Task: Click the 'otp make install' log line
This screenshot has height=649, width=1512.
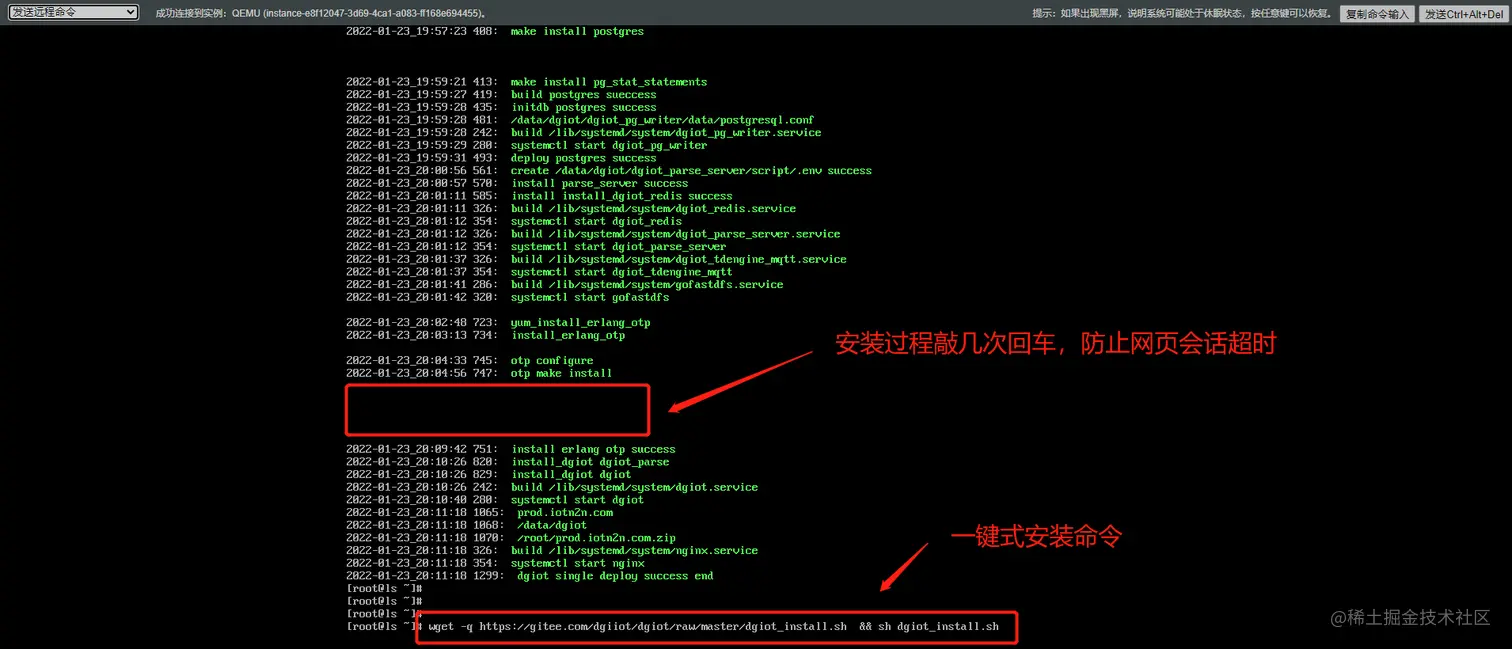Action: [x=479, y=374]
